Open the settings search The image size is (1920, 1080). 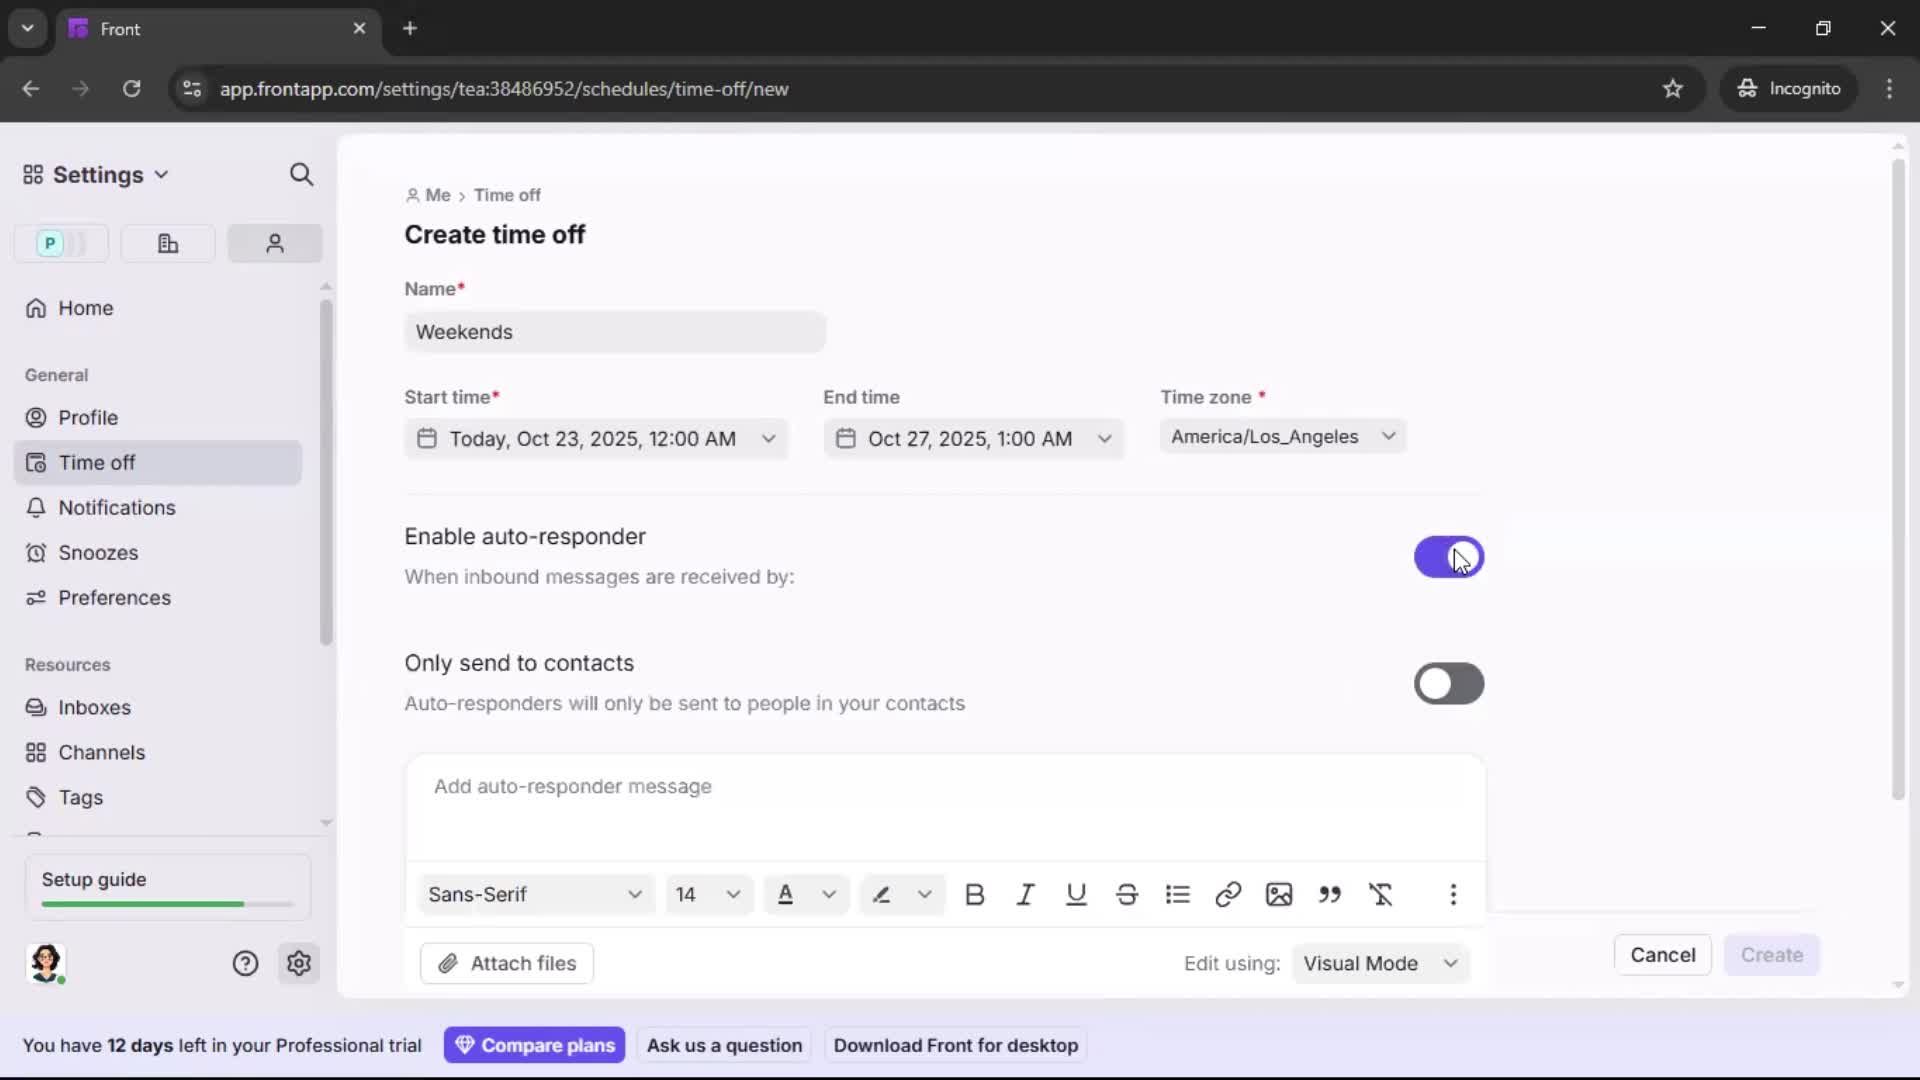pos(302,174)
